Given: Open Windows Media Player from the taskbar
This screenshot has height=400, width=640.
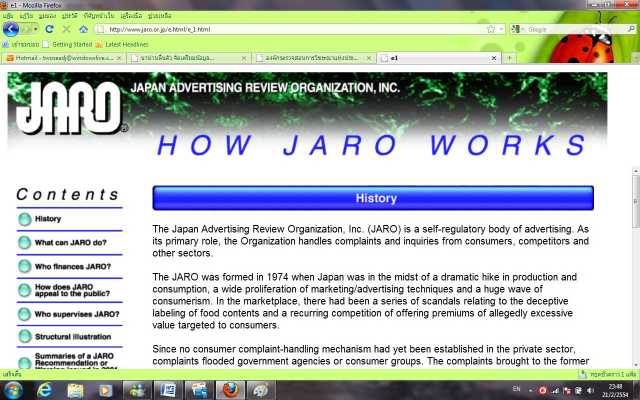Looking at the screenshot, I should [105, 391].
